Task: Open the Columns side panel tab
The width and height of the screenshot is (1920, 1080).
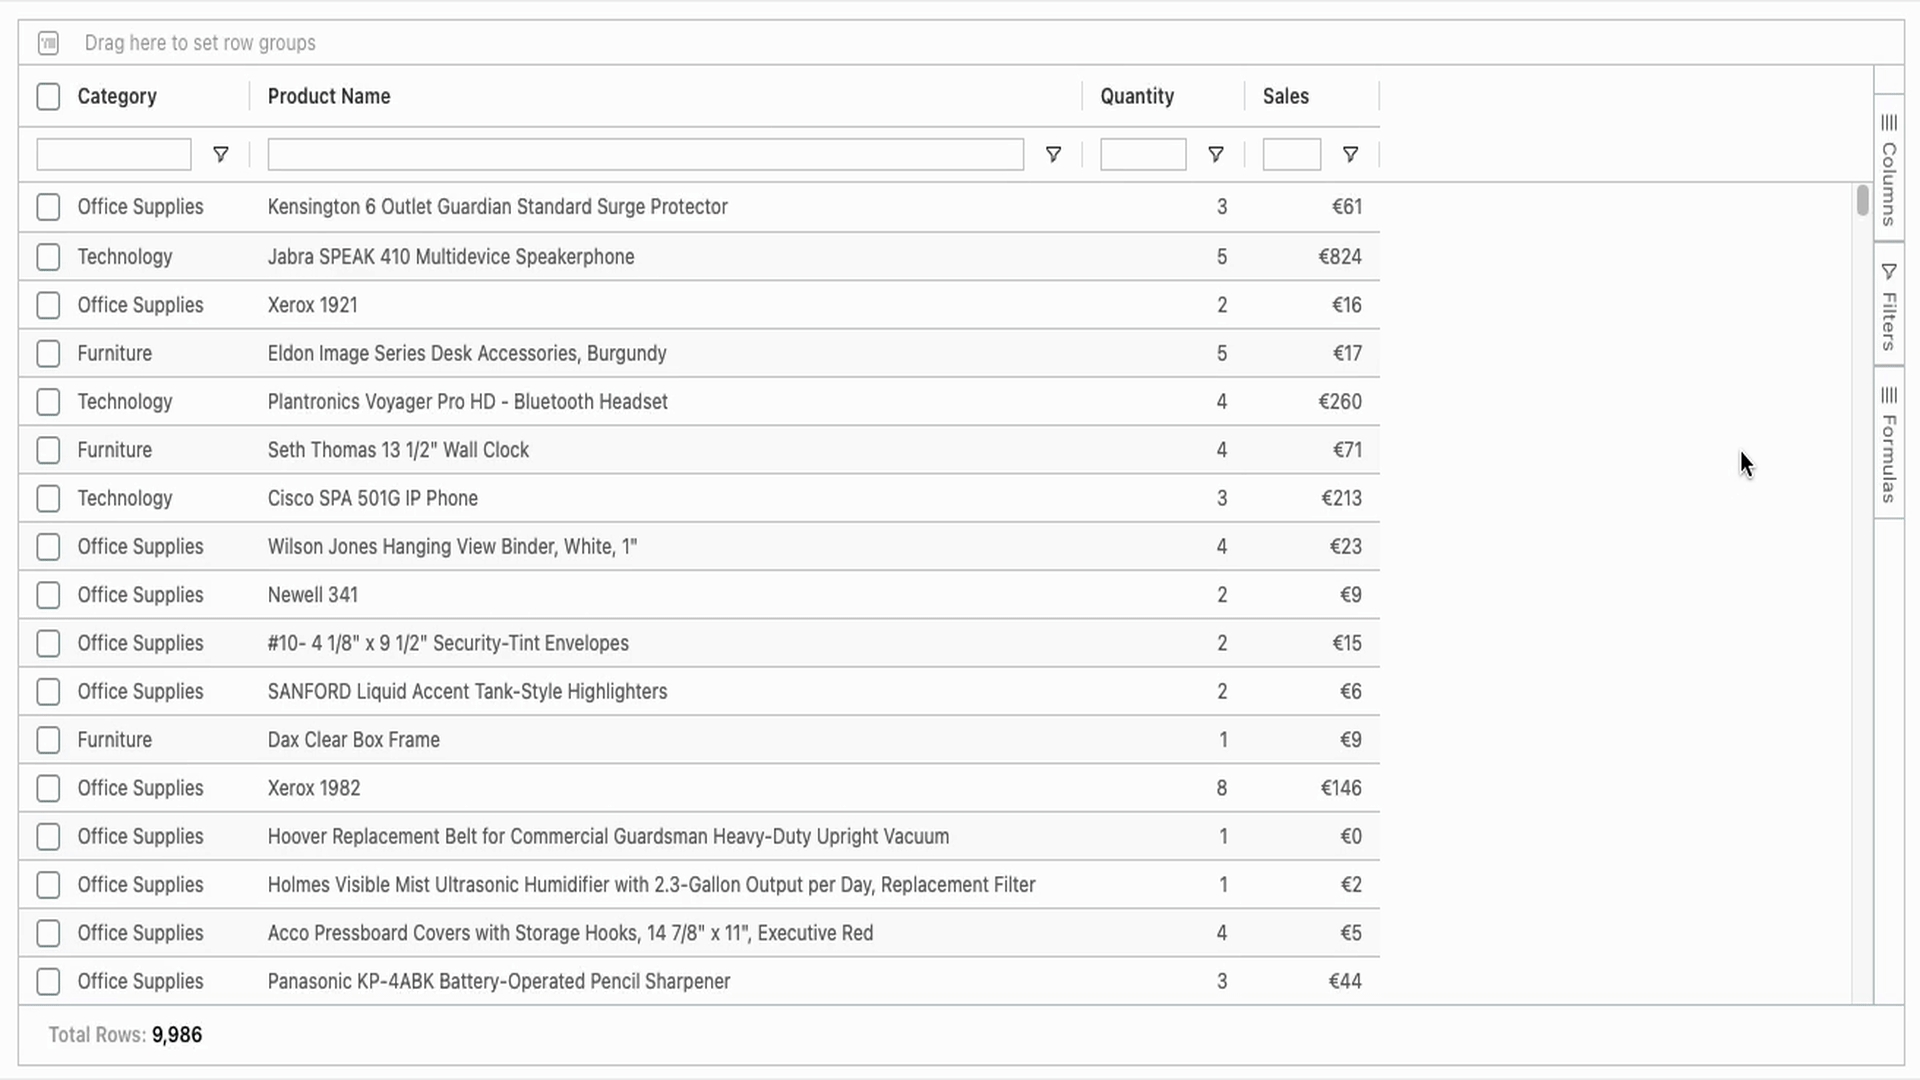Action: point(1889,184)
